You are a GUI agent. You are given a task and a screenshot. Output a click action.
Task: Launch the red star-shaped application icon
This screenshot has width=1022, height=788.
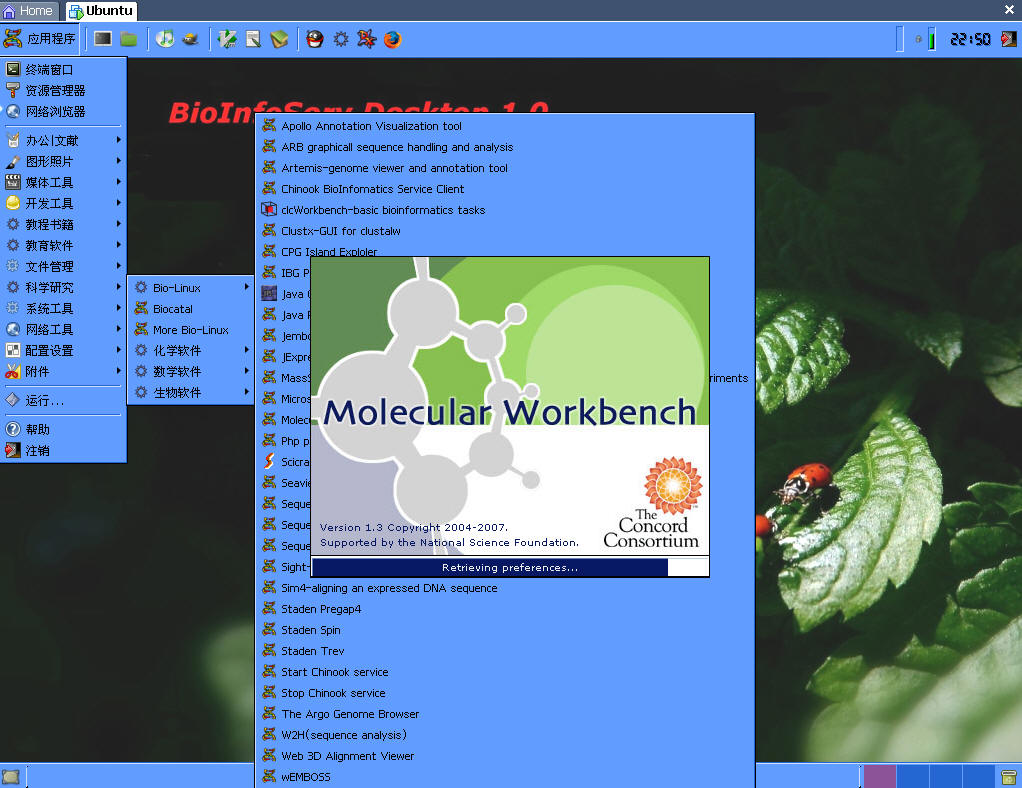pos(366,39)
